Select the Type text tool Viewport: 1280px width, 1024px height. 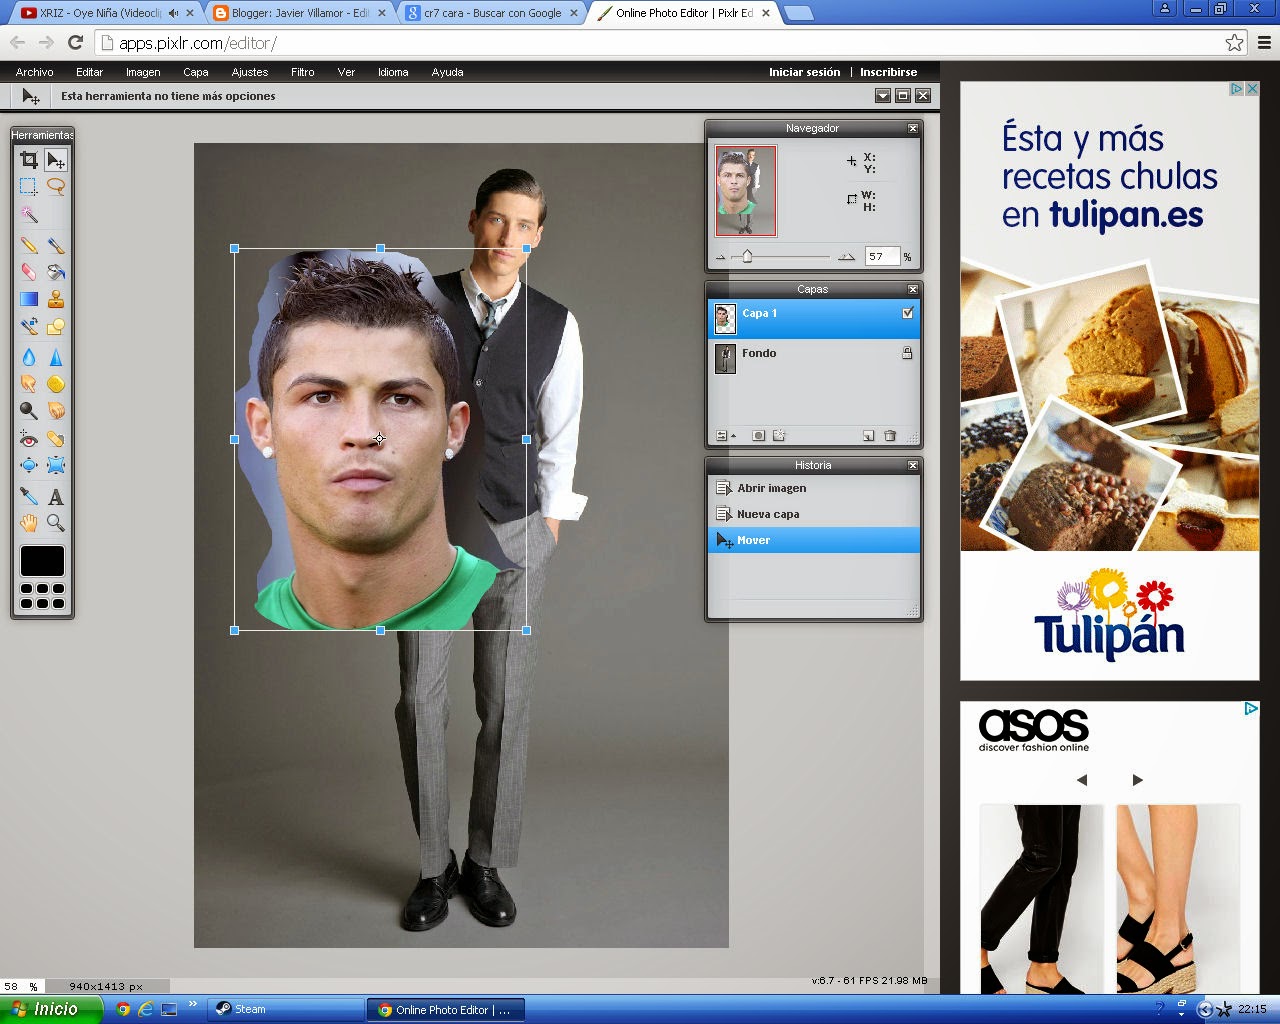pyautogui.click(x=56, y=496)
